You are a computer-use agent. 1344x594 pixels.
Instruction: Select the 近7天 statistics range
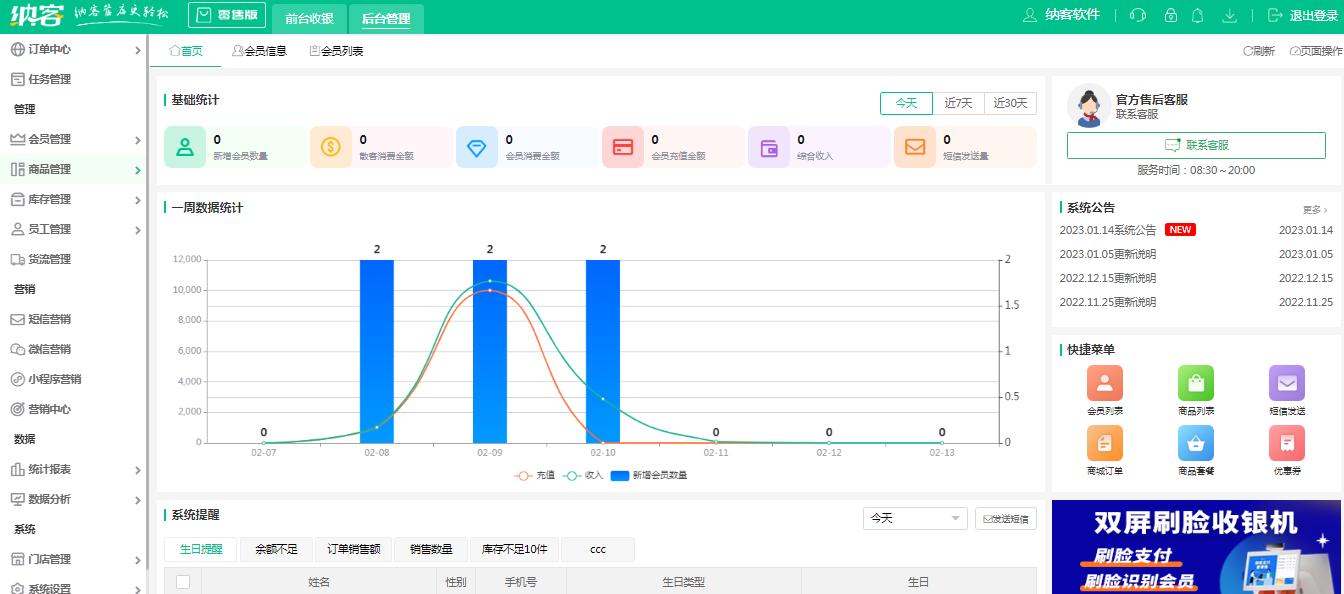pyautogui.click(x=958, y=103)
